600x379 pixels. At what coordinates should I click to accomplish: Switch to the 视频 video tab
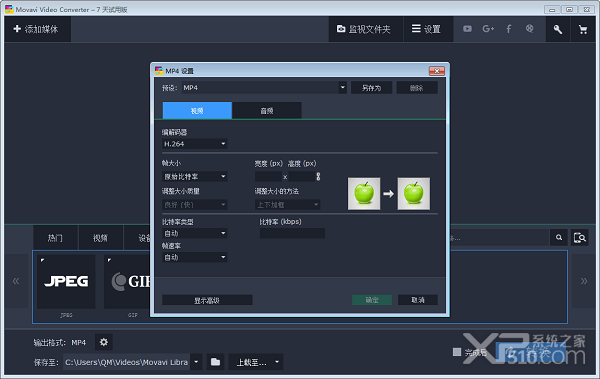coord(197,111)
